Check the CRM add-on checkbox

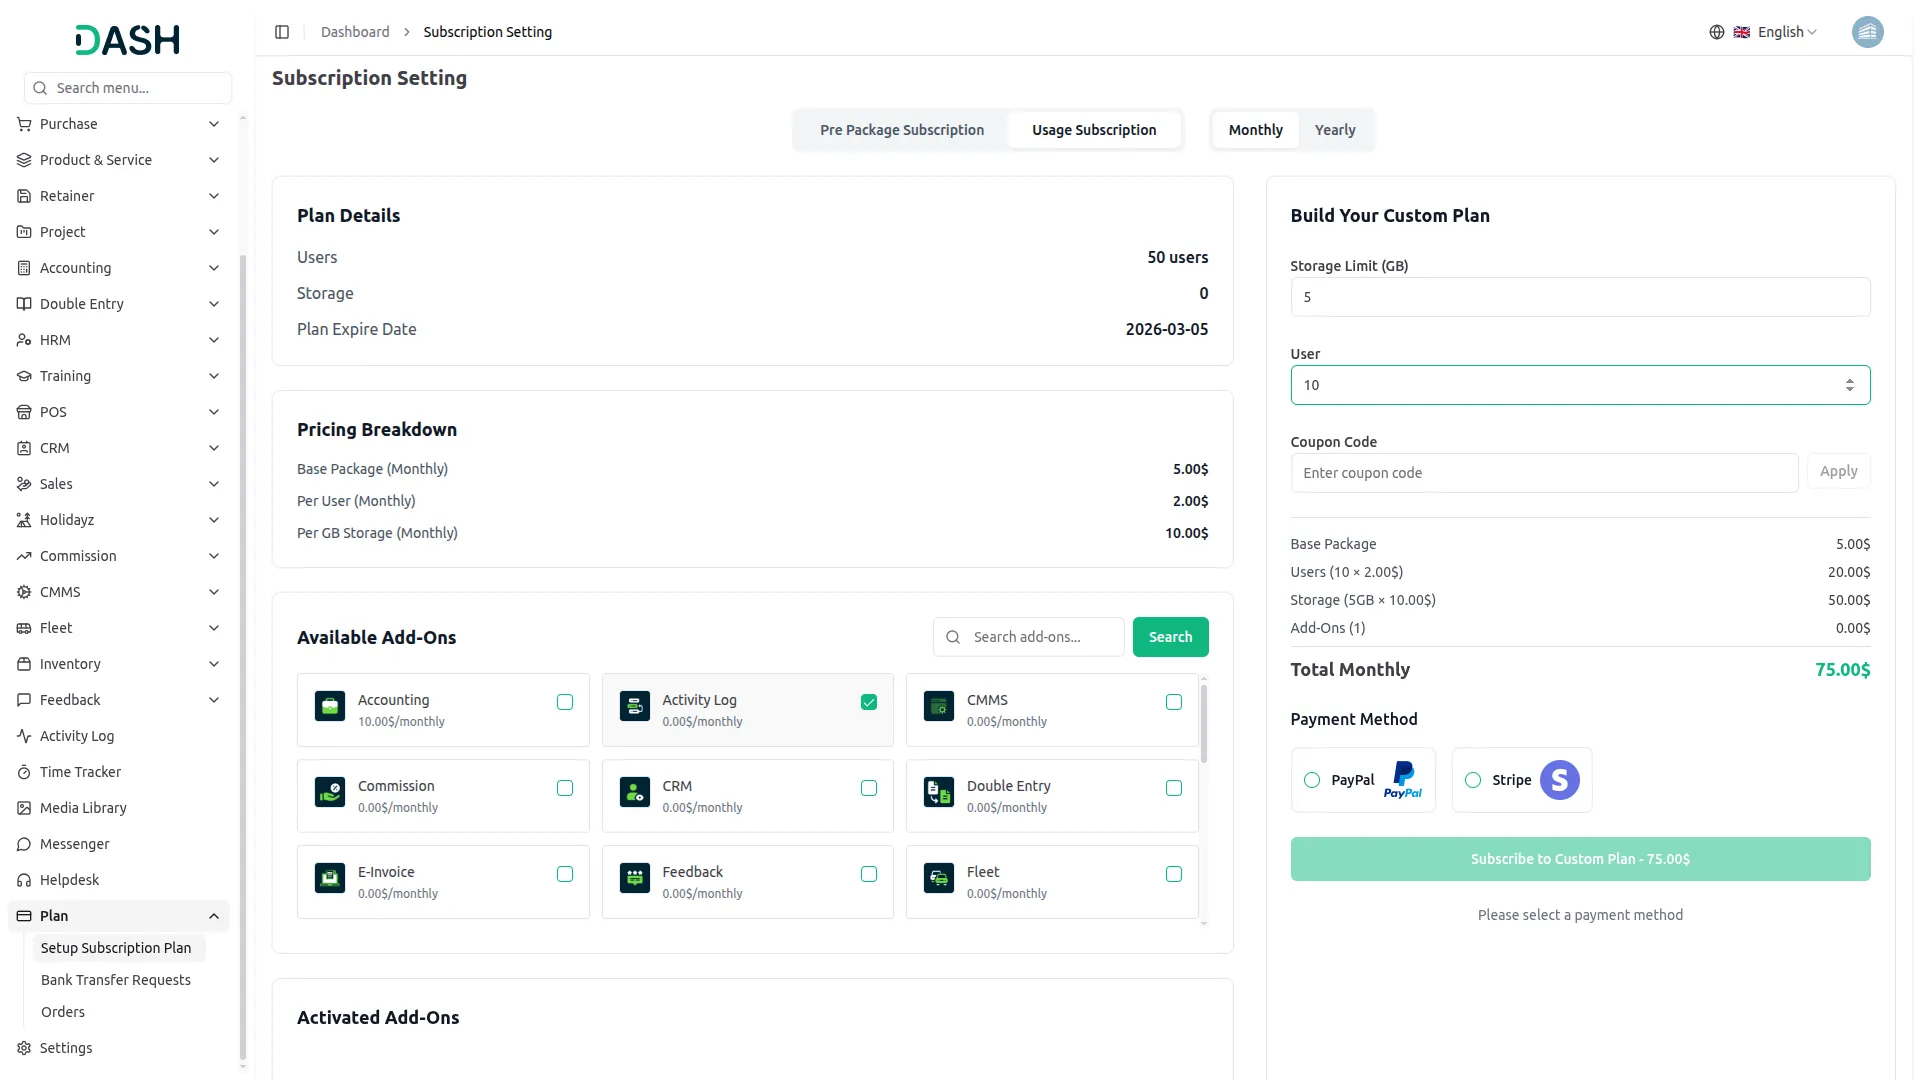pos(869,788)
